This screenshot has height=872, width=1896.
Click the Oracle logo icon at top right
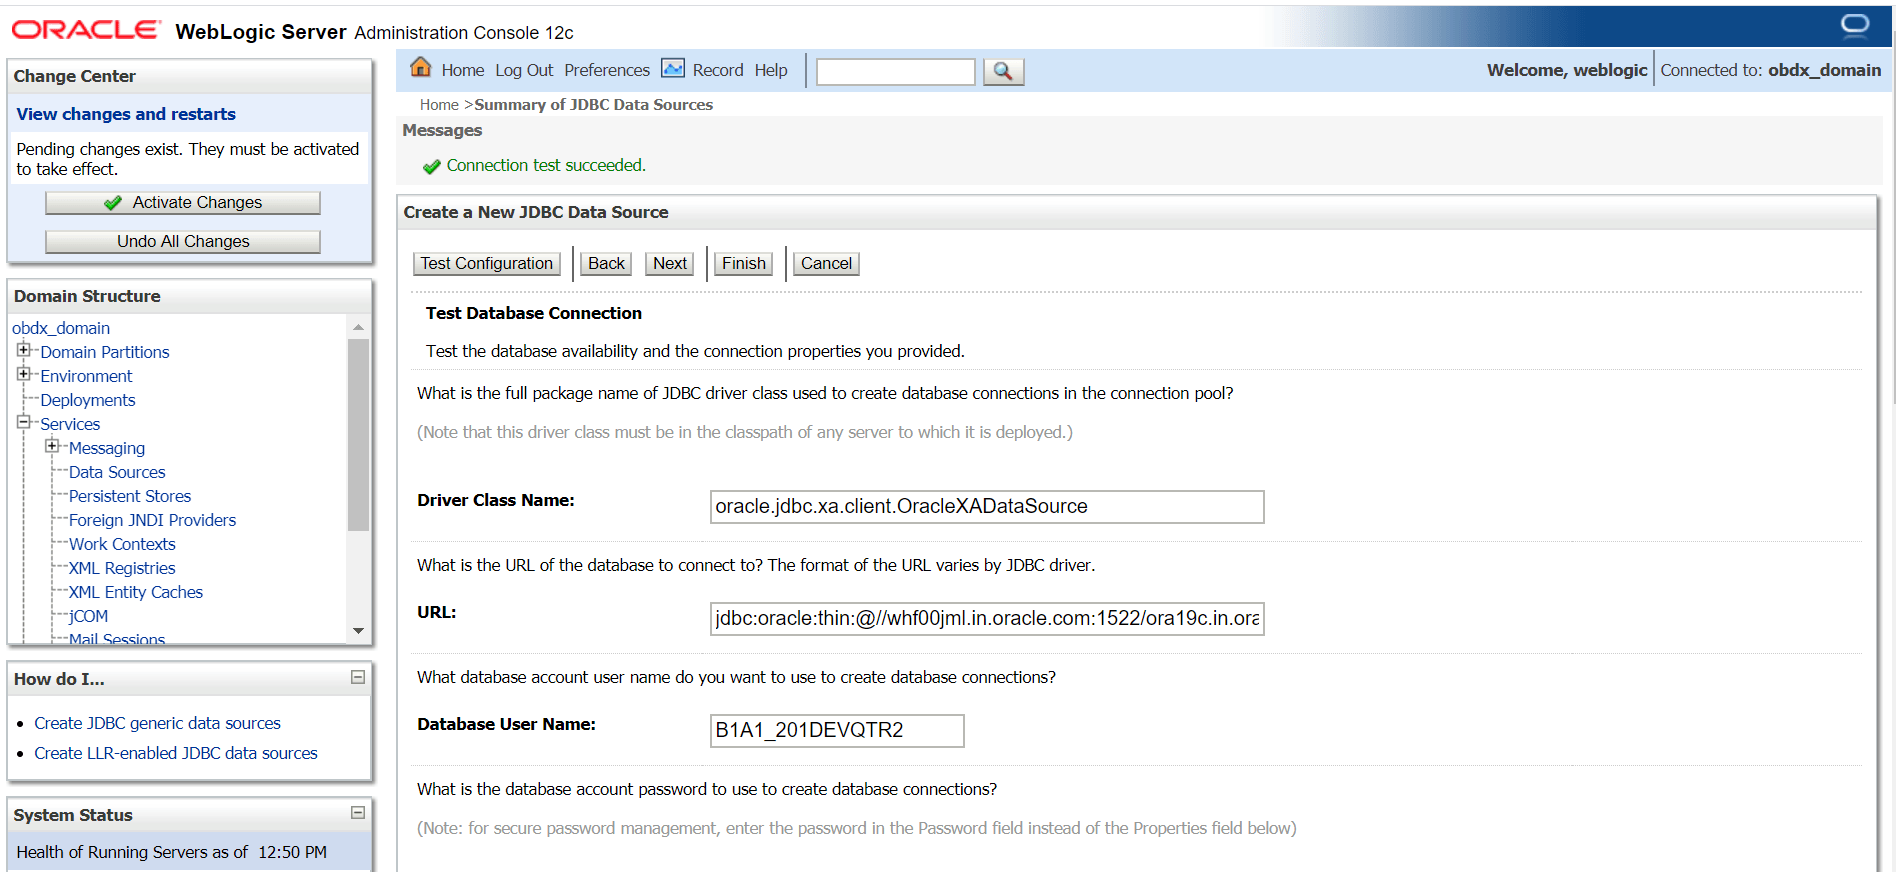[x=1855, y=26]
